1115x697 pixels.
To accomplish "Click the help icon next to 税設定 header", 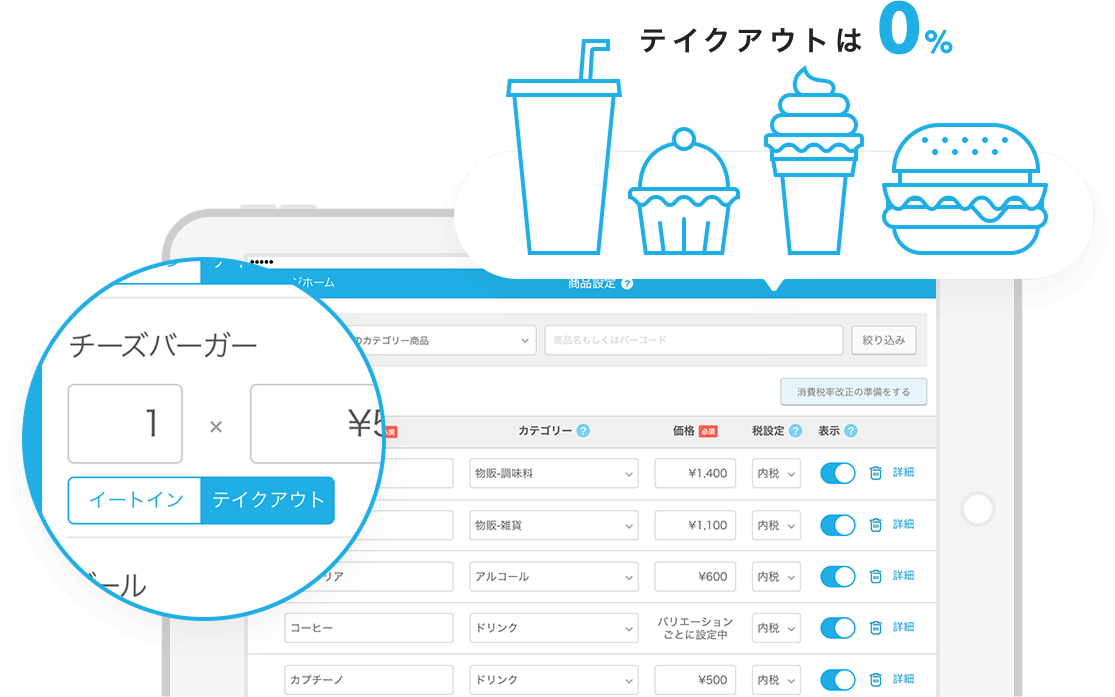I will click(x=795, y=431).
